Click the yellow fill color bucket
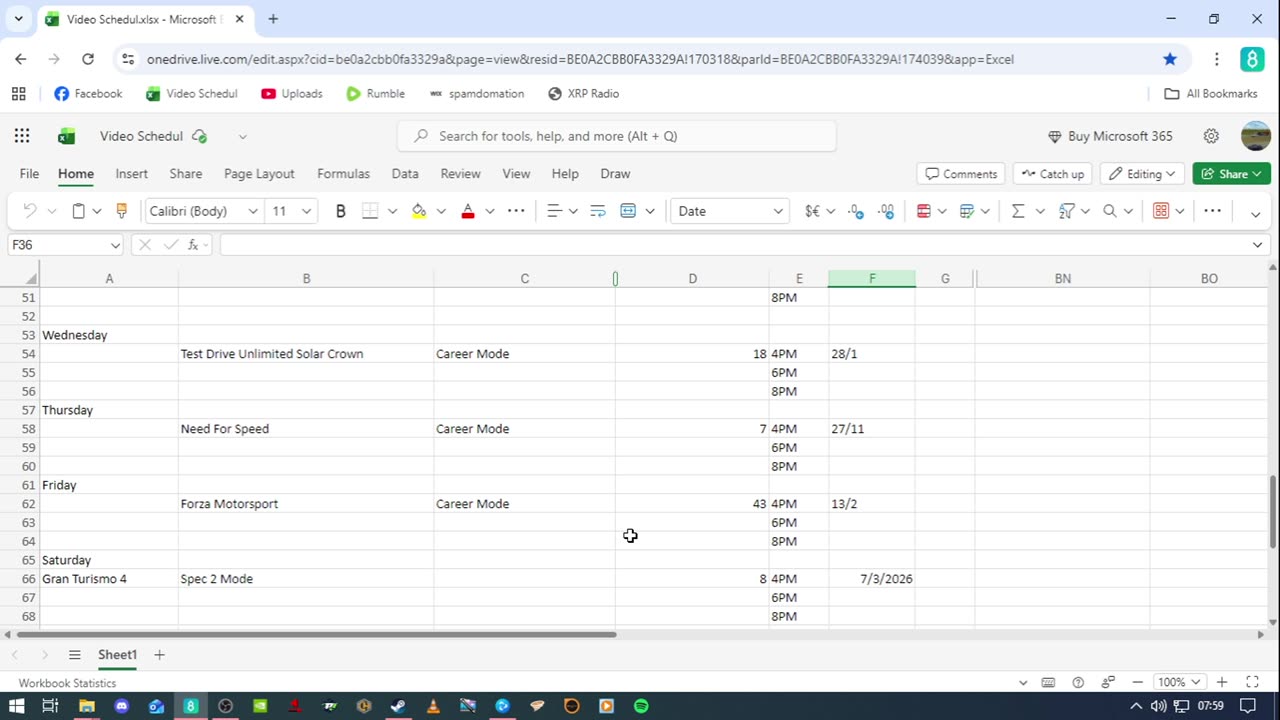The width and height of the screenshot is (1280, 720). click(x=419, y=211)
